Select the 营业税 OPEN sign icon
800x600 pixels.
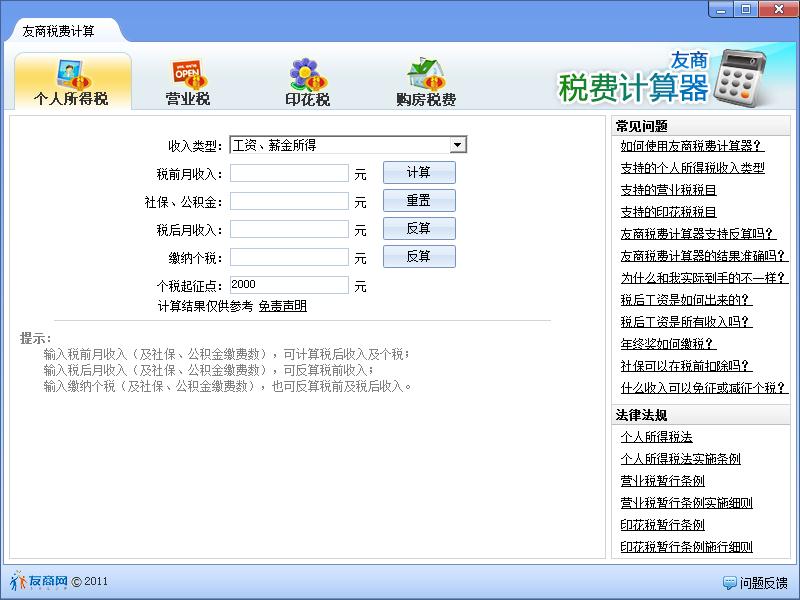[184, 72]
